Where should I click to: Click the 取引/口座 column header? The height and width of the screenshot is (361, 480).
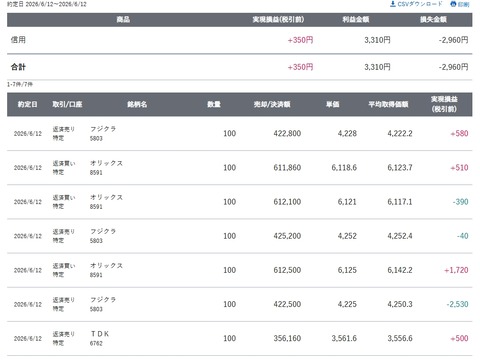click(x=67, y=105)
